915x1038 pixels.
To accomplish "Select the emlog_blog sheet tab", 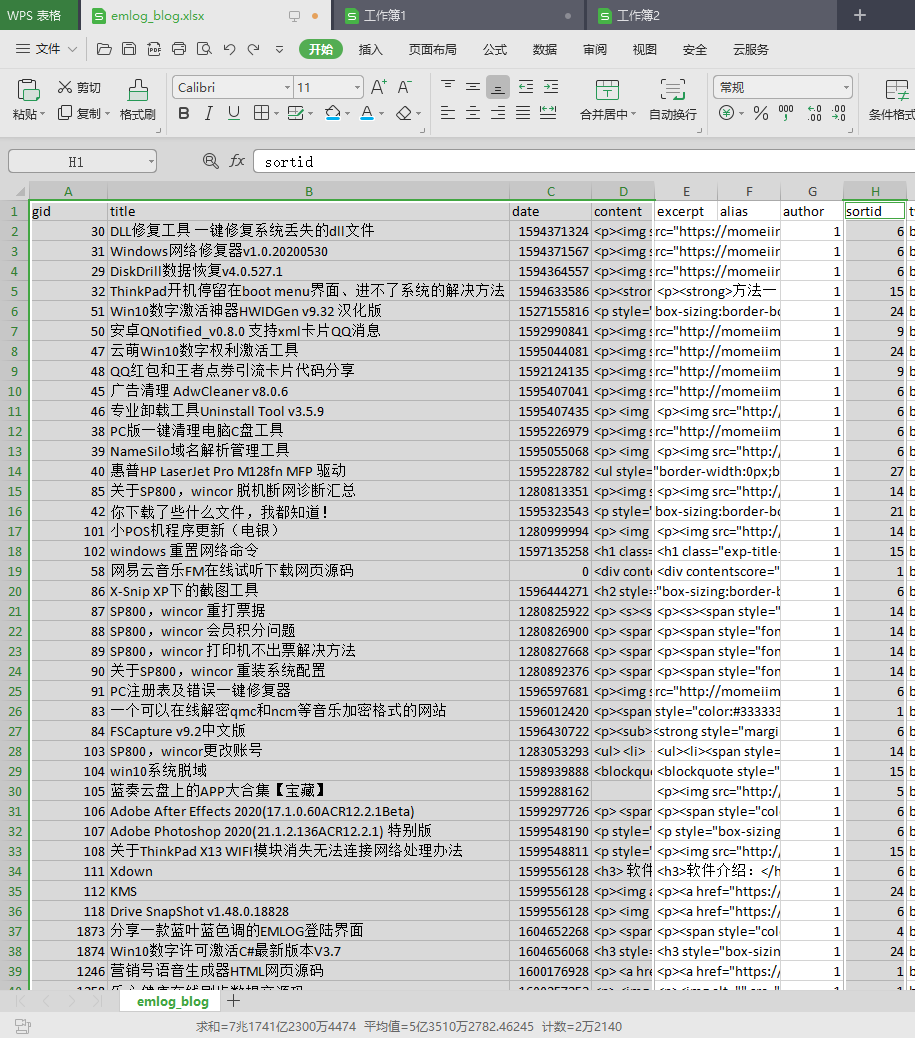I will (173, 1001).
